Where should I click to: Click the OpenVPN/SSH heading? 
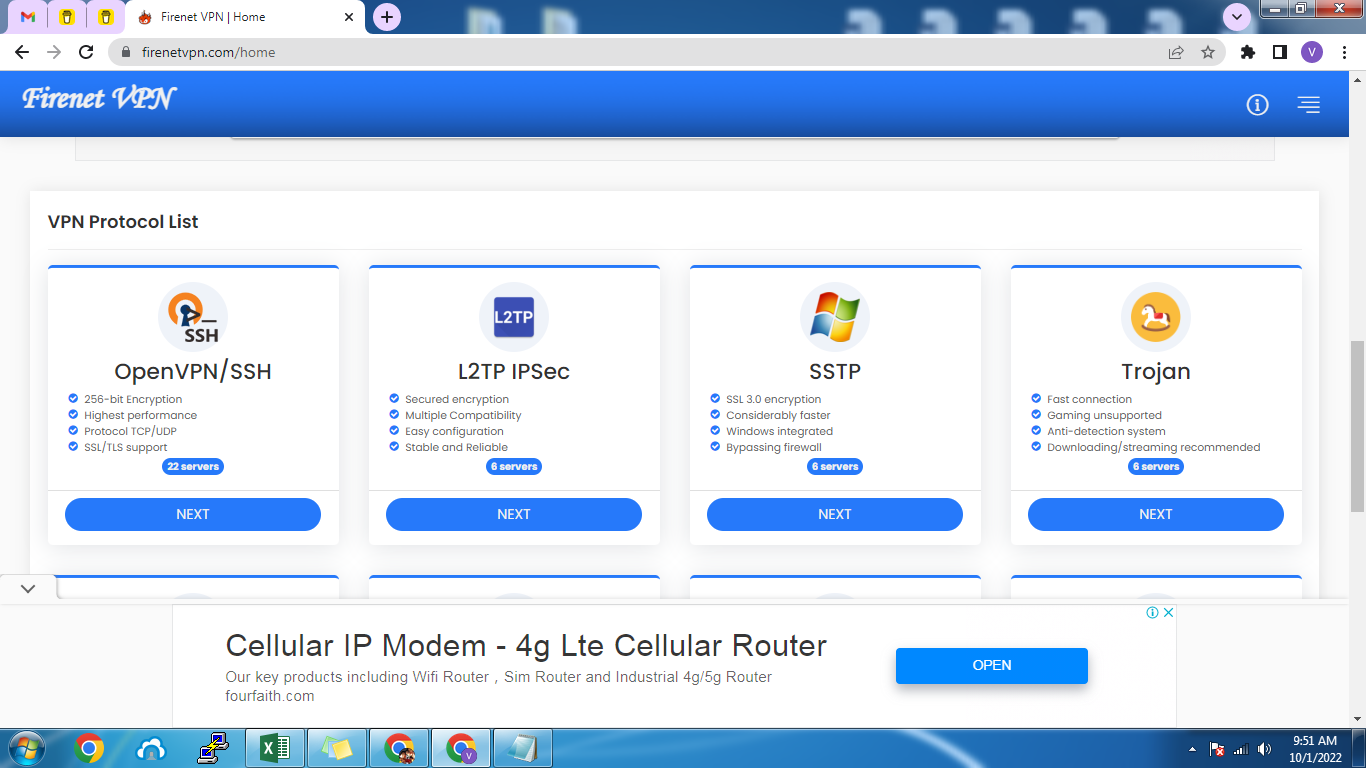tap(193, 371)
